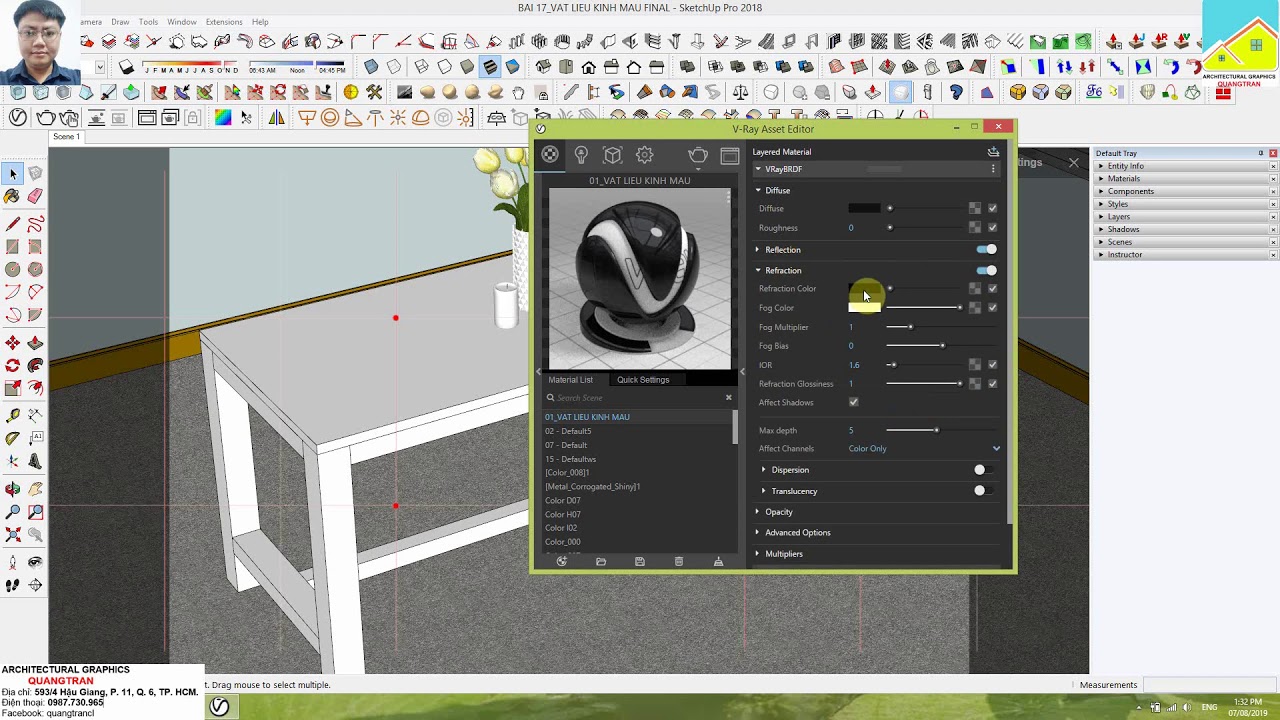Open the V-Ray Settings gear icon

point(645,154)
